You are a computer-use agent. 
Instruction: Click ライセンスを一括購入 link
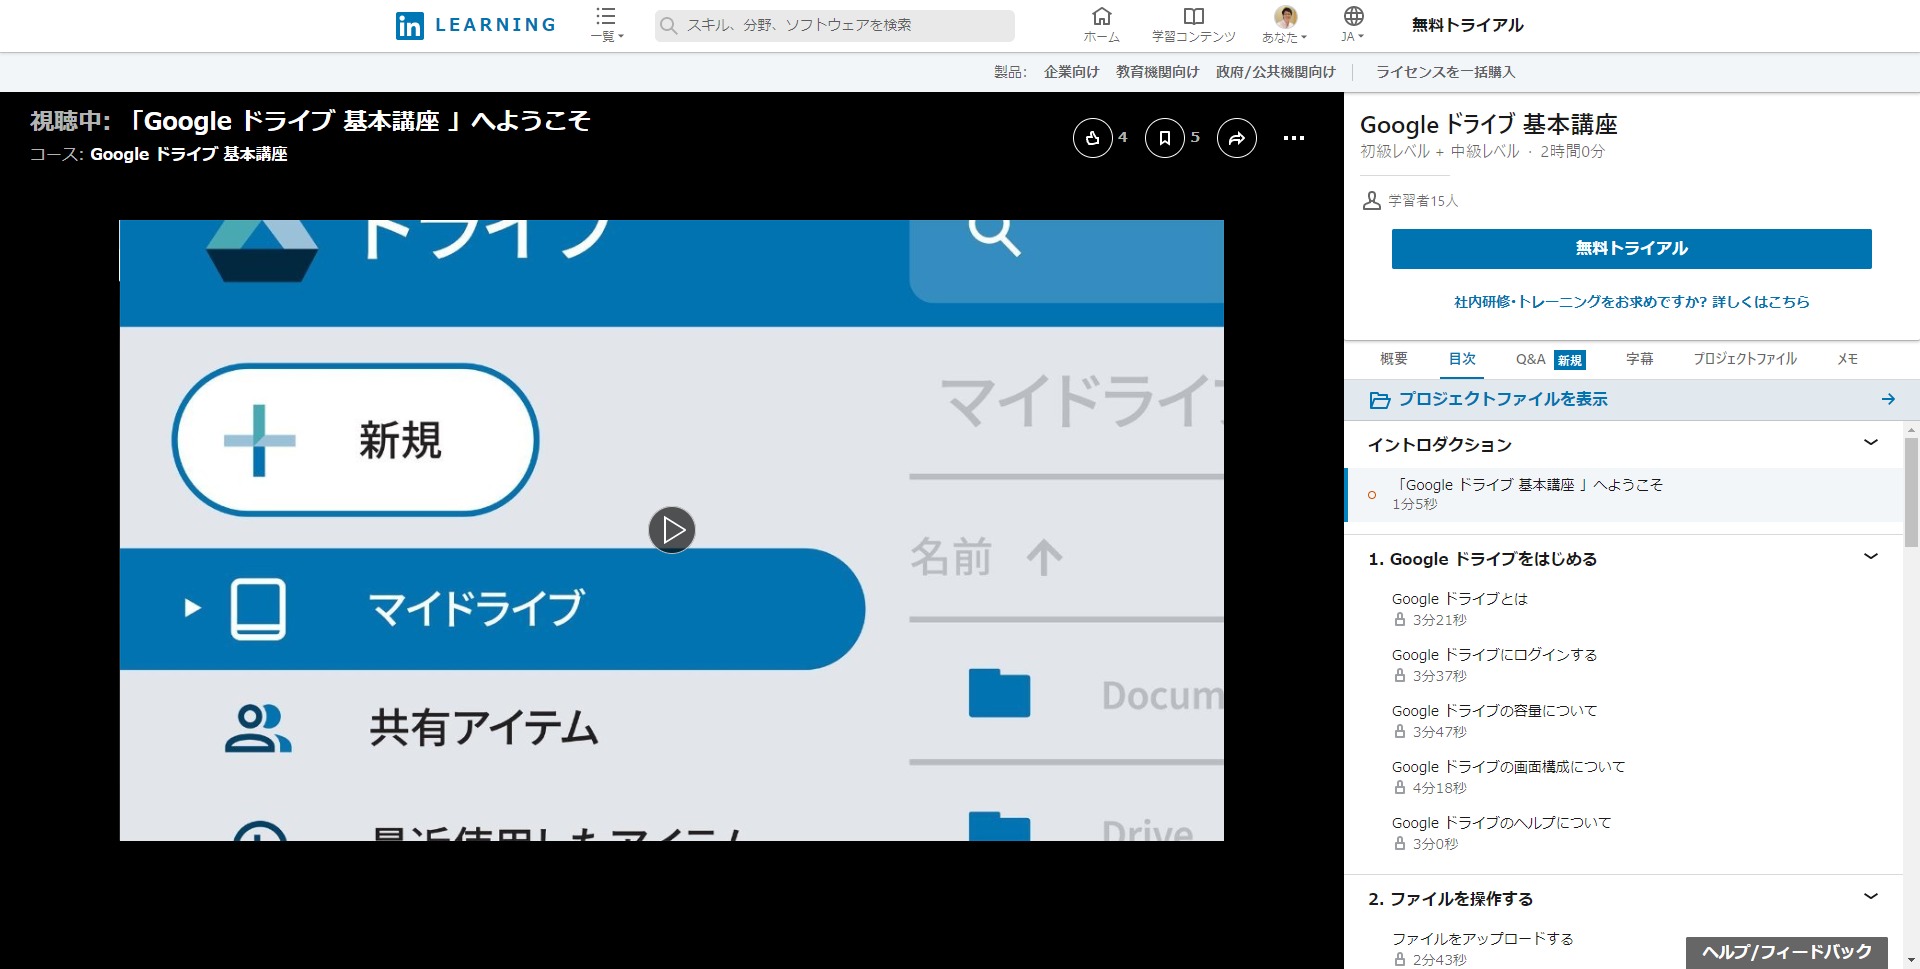pyautogui.click(x=1445, y=72)
